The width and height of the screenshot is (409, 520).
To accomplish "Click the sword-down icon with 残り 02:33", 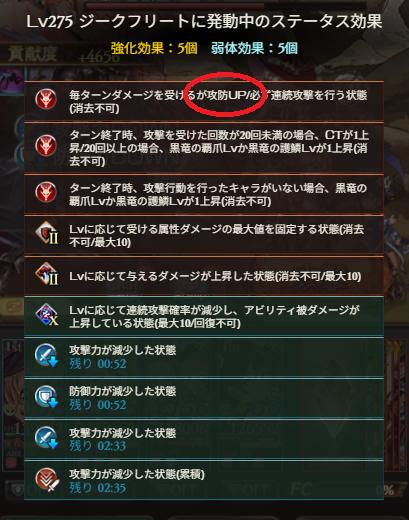I will tap(46, 438).
